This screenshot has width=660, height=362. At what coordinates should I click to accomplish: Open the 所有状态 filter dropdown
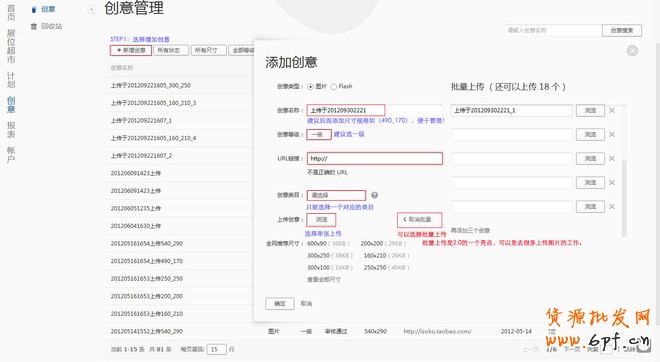tap(171, 51)
